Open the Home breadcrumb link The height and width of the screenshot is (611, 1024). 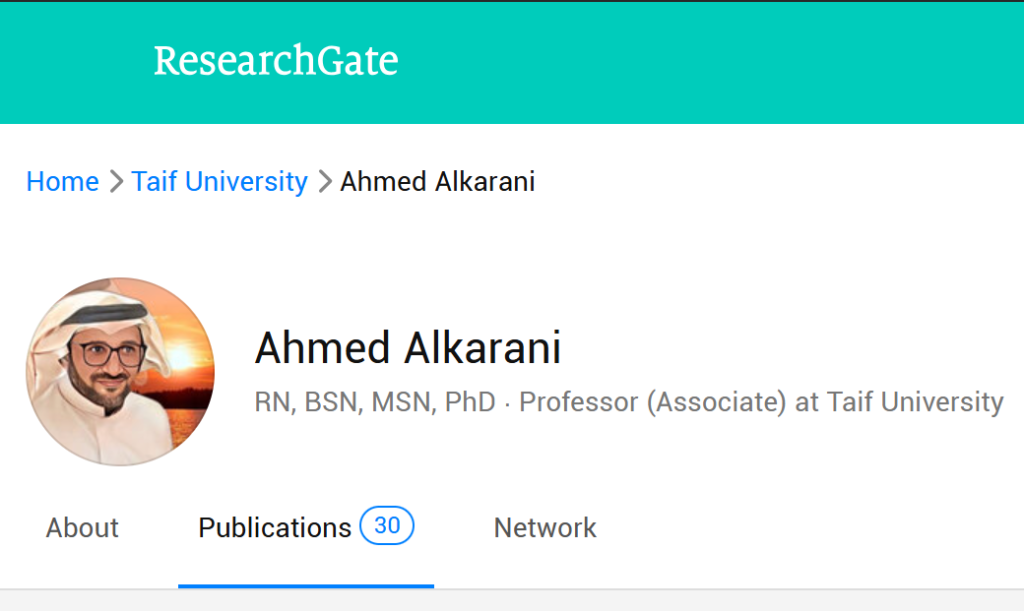pyautogui.click(x=62, y=182)
